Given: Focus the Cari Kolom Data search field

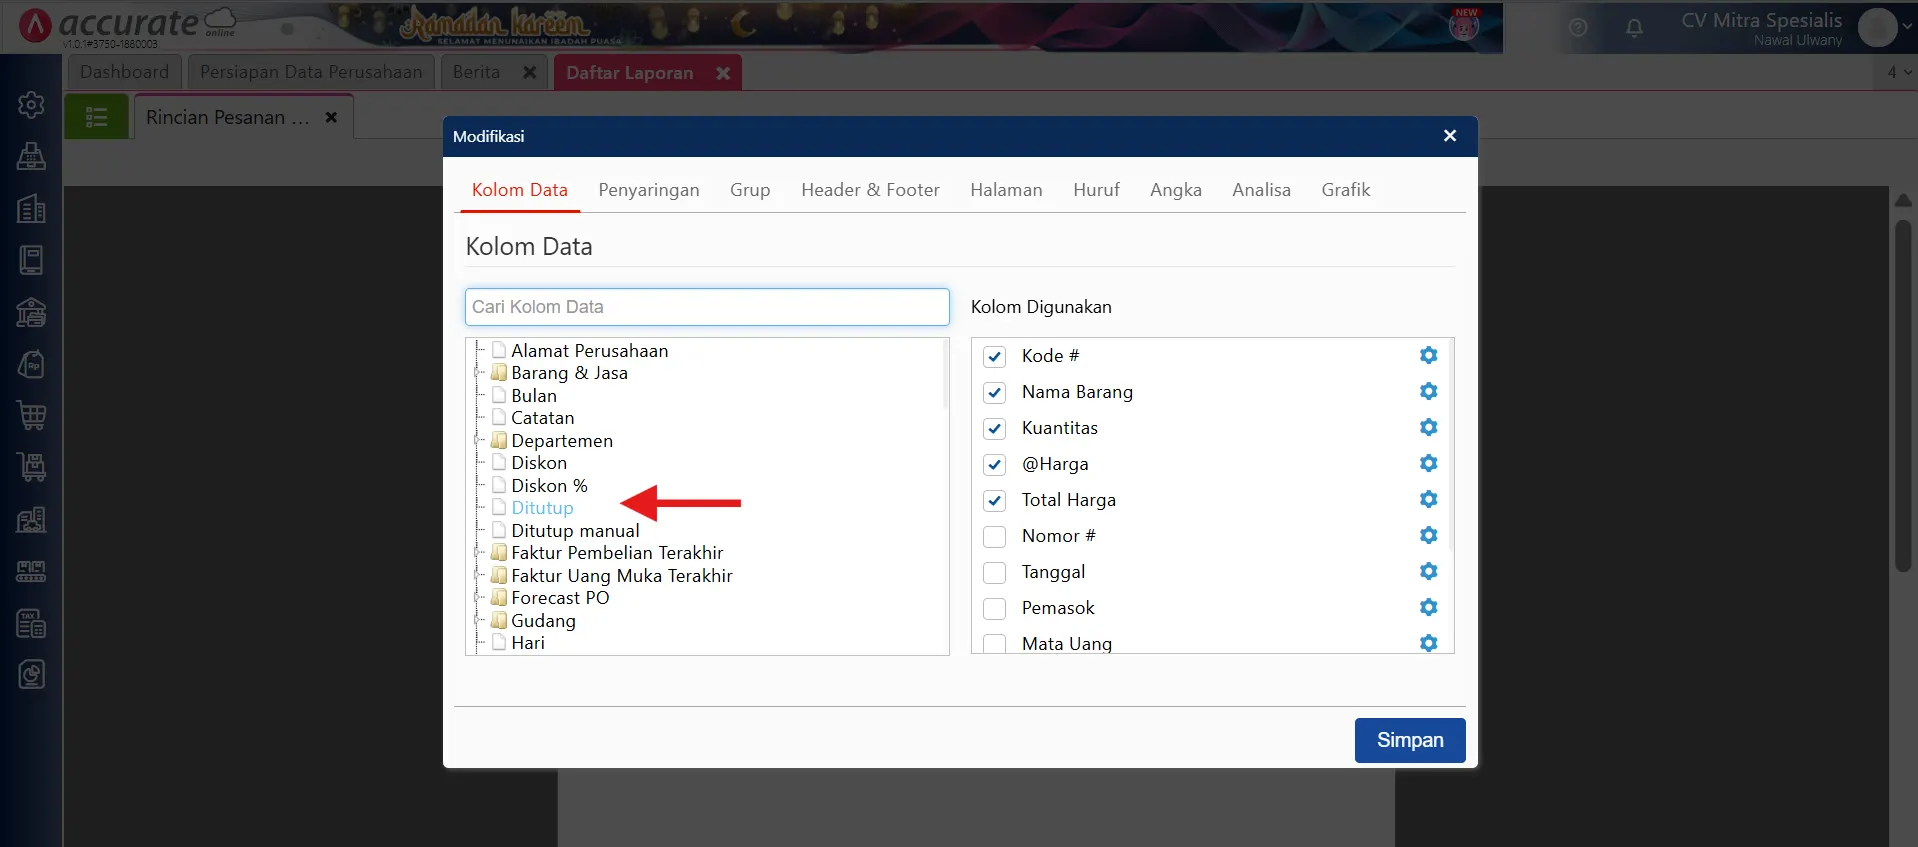Looking at the screenshot, I should pyautogui.click(x=706, y=307).
